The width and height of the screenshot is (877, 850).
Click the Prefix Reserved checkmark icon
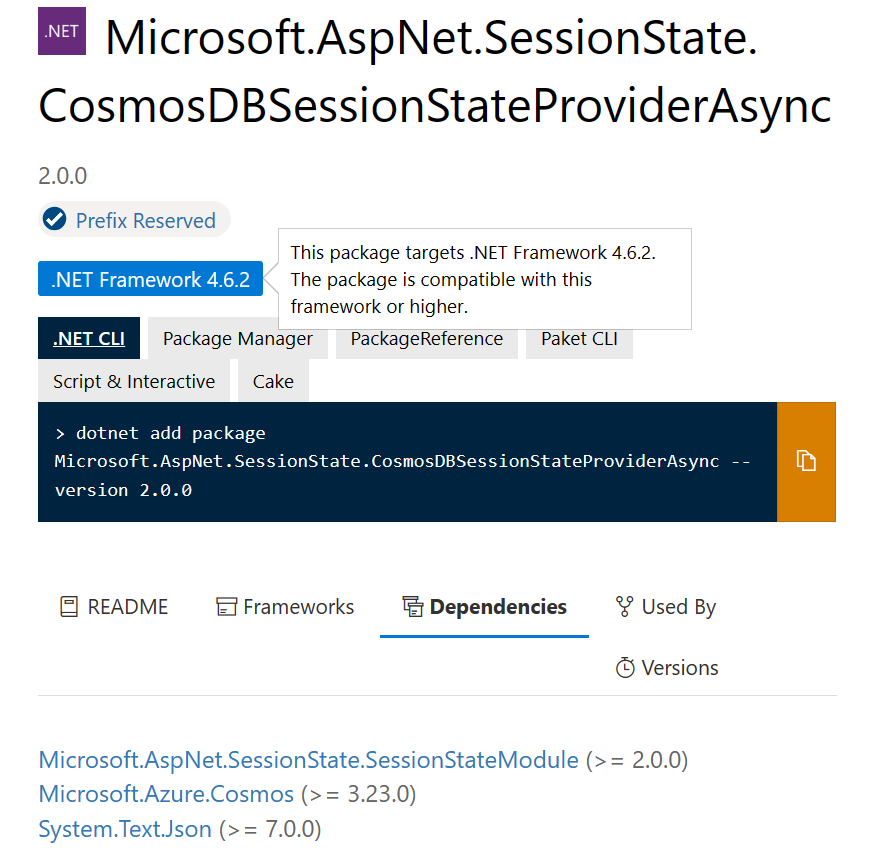[56, 220]
